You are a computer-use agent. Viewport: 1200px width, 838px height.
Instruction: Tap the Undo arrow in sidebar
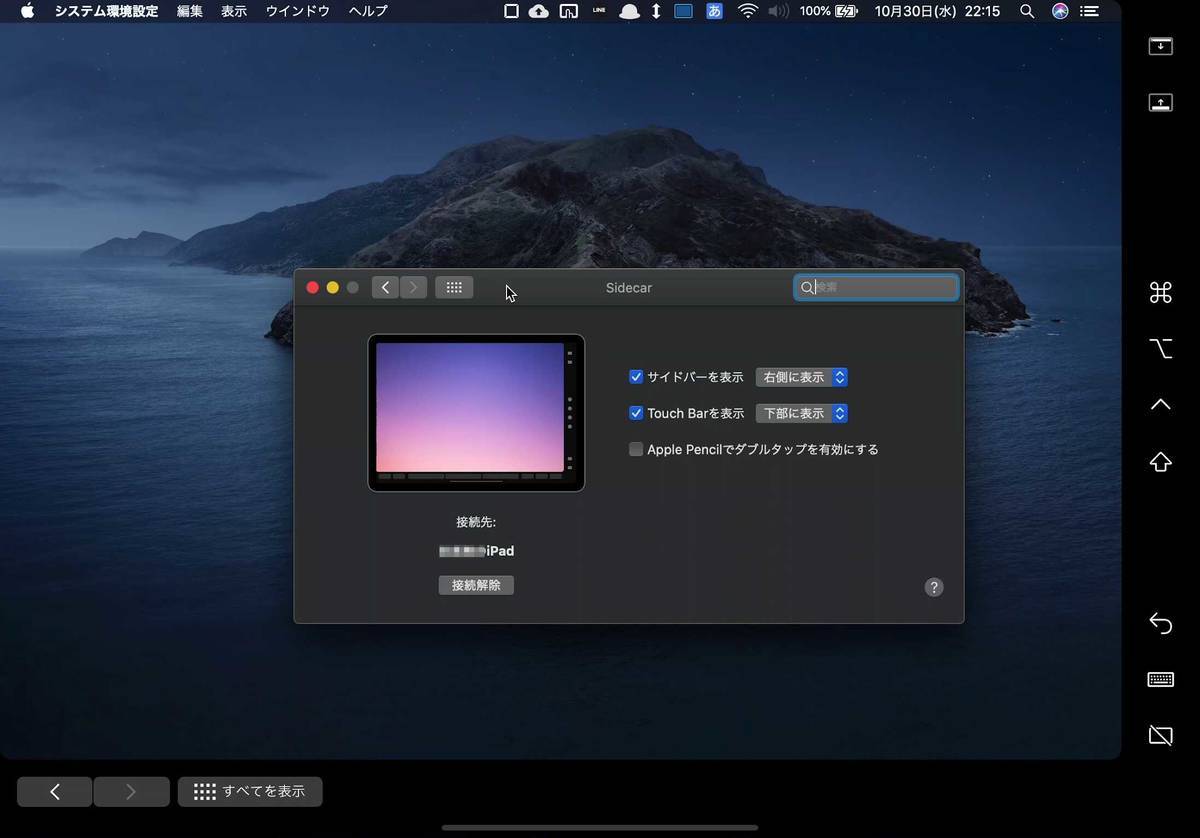point(1160,623)
